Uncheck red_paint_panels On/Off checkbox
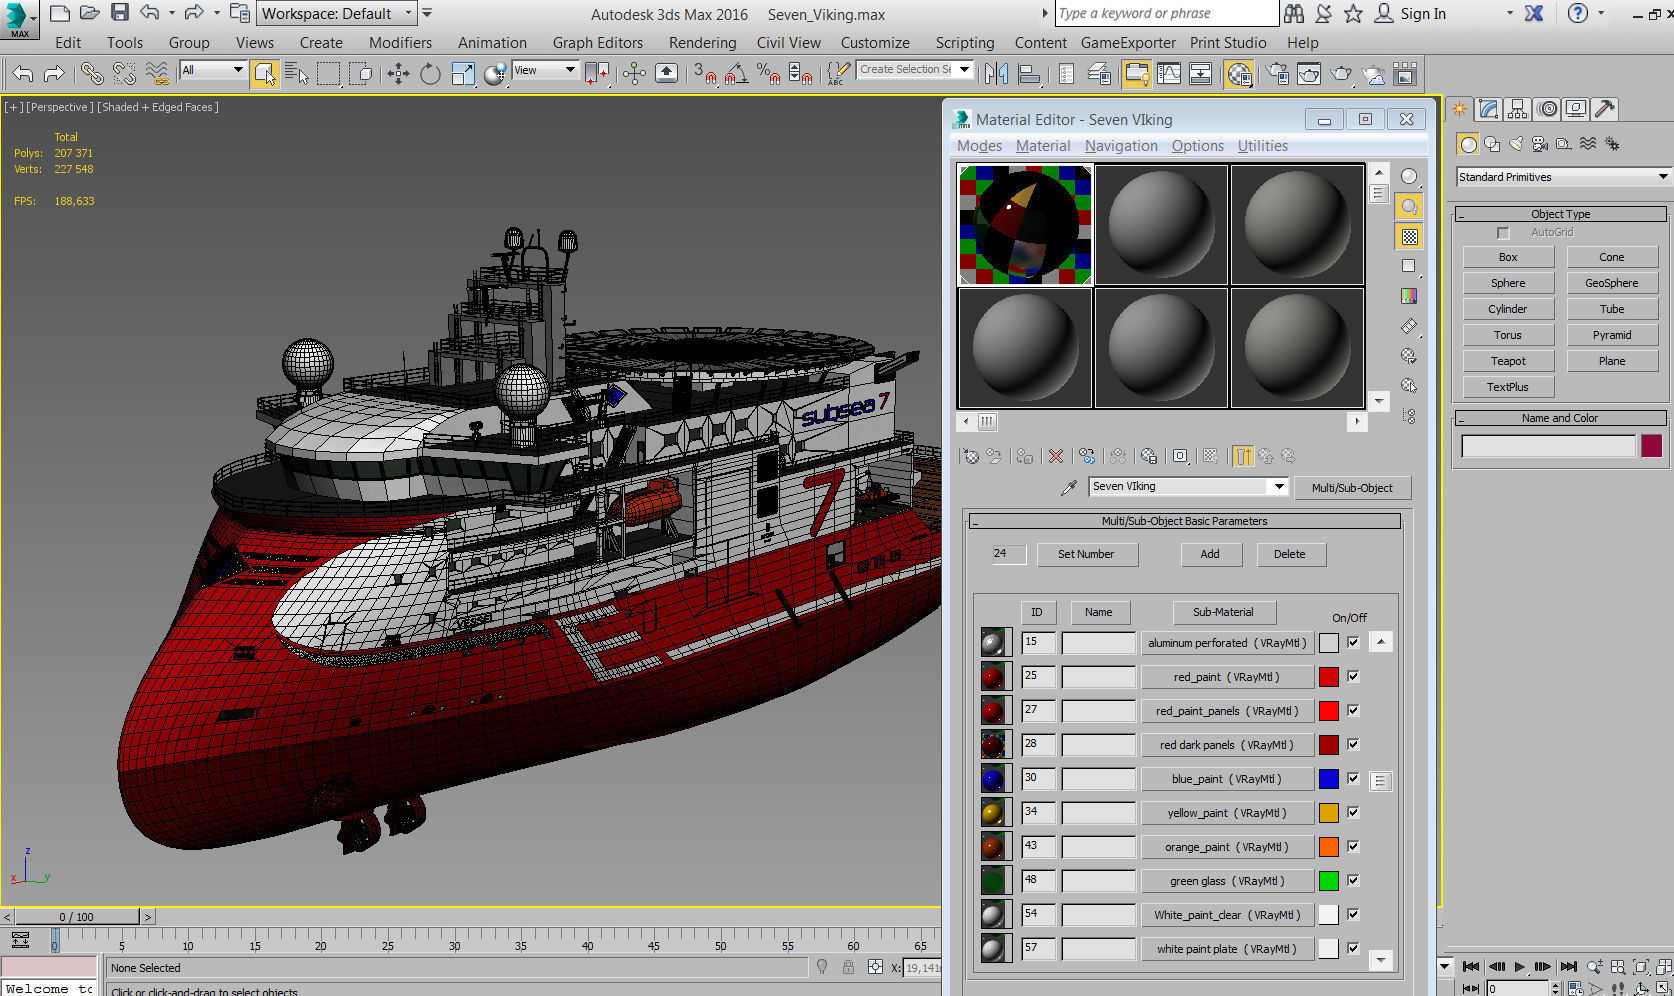Image resolution: width=1674 pixels, height=996 pixels. 1353,711
